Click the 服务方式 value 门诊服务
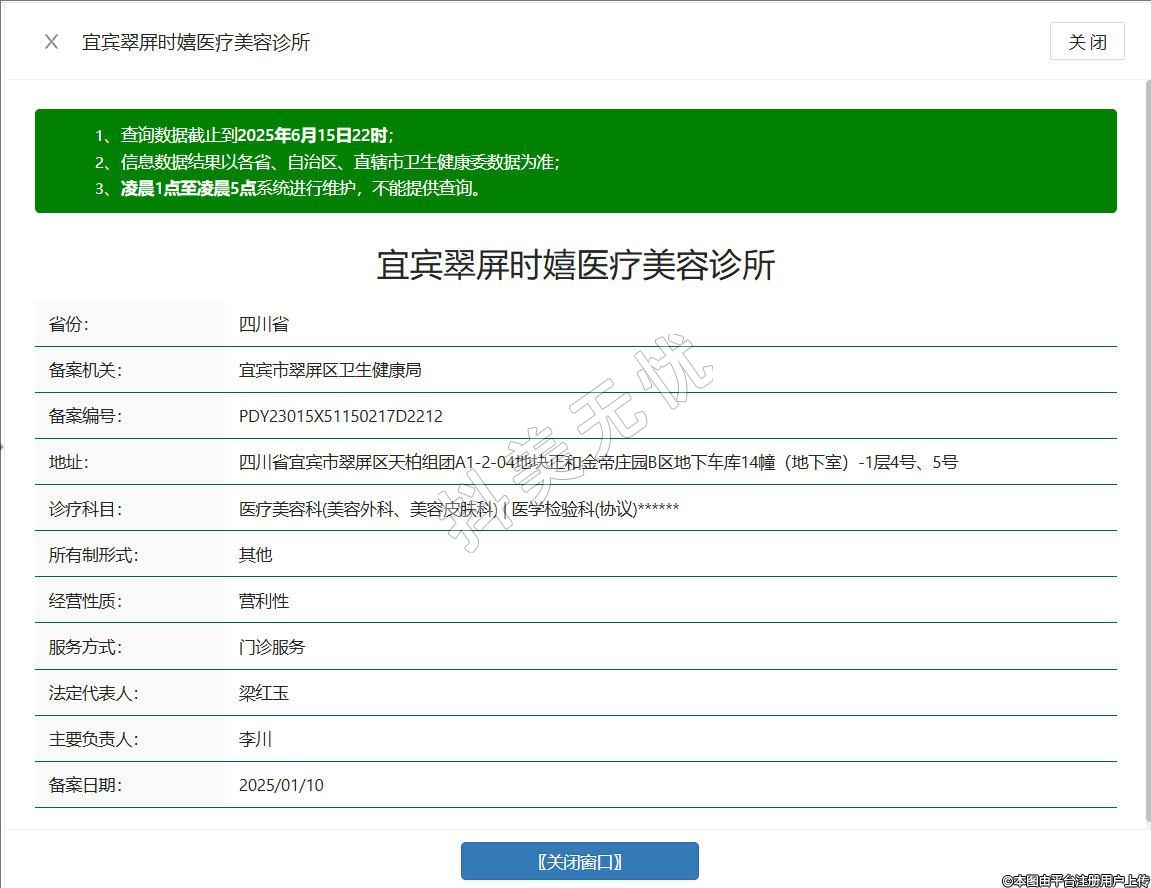This screenshot has width=1151, height=888. 272,647
